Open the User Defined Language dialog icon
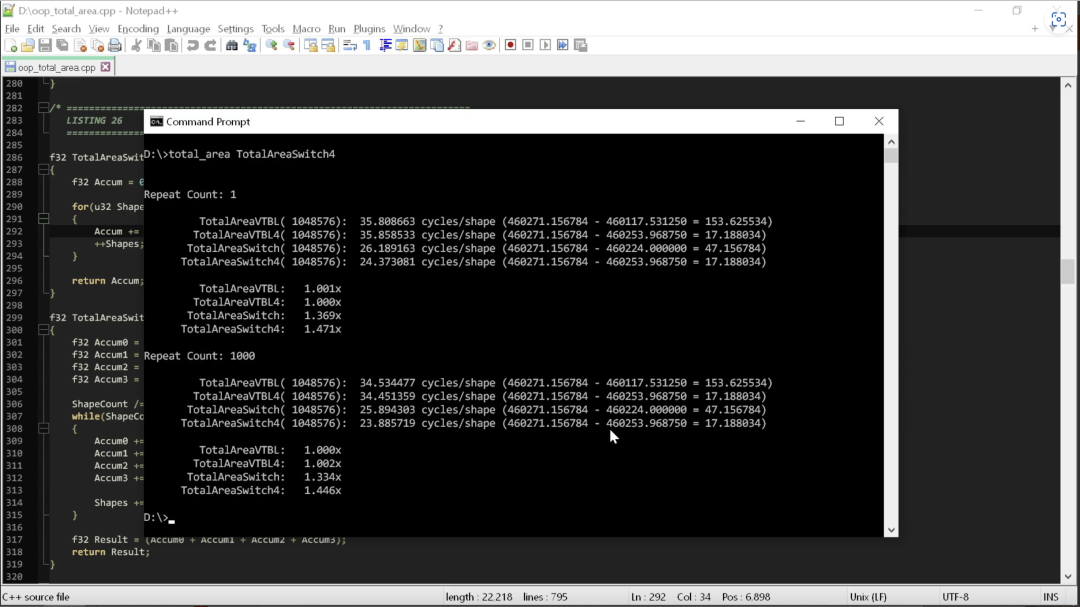The height and width of the screenshot is (607, 1080). point(402,45)
